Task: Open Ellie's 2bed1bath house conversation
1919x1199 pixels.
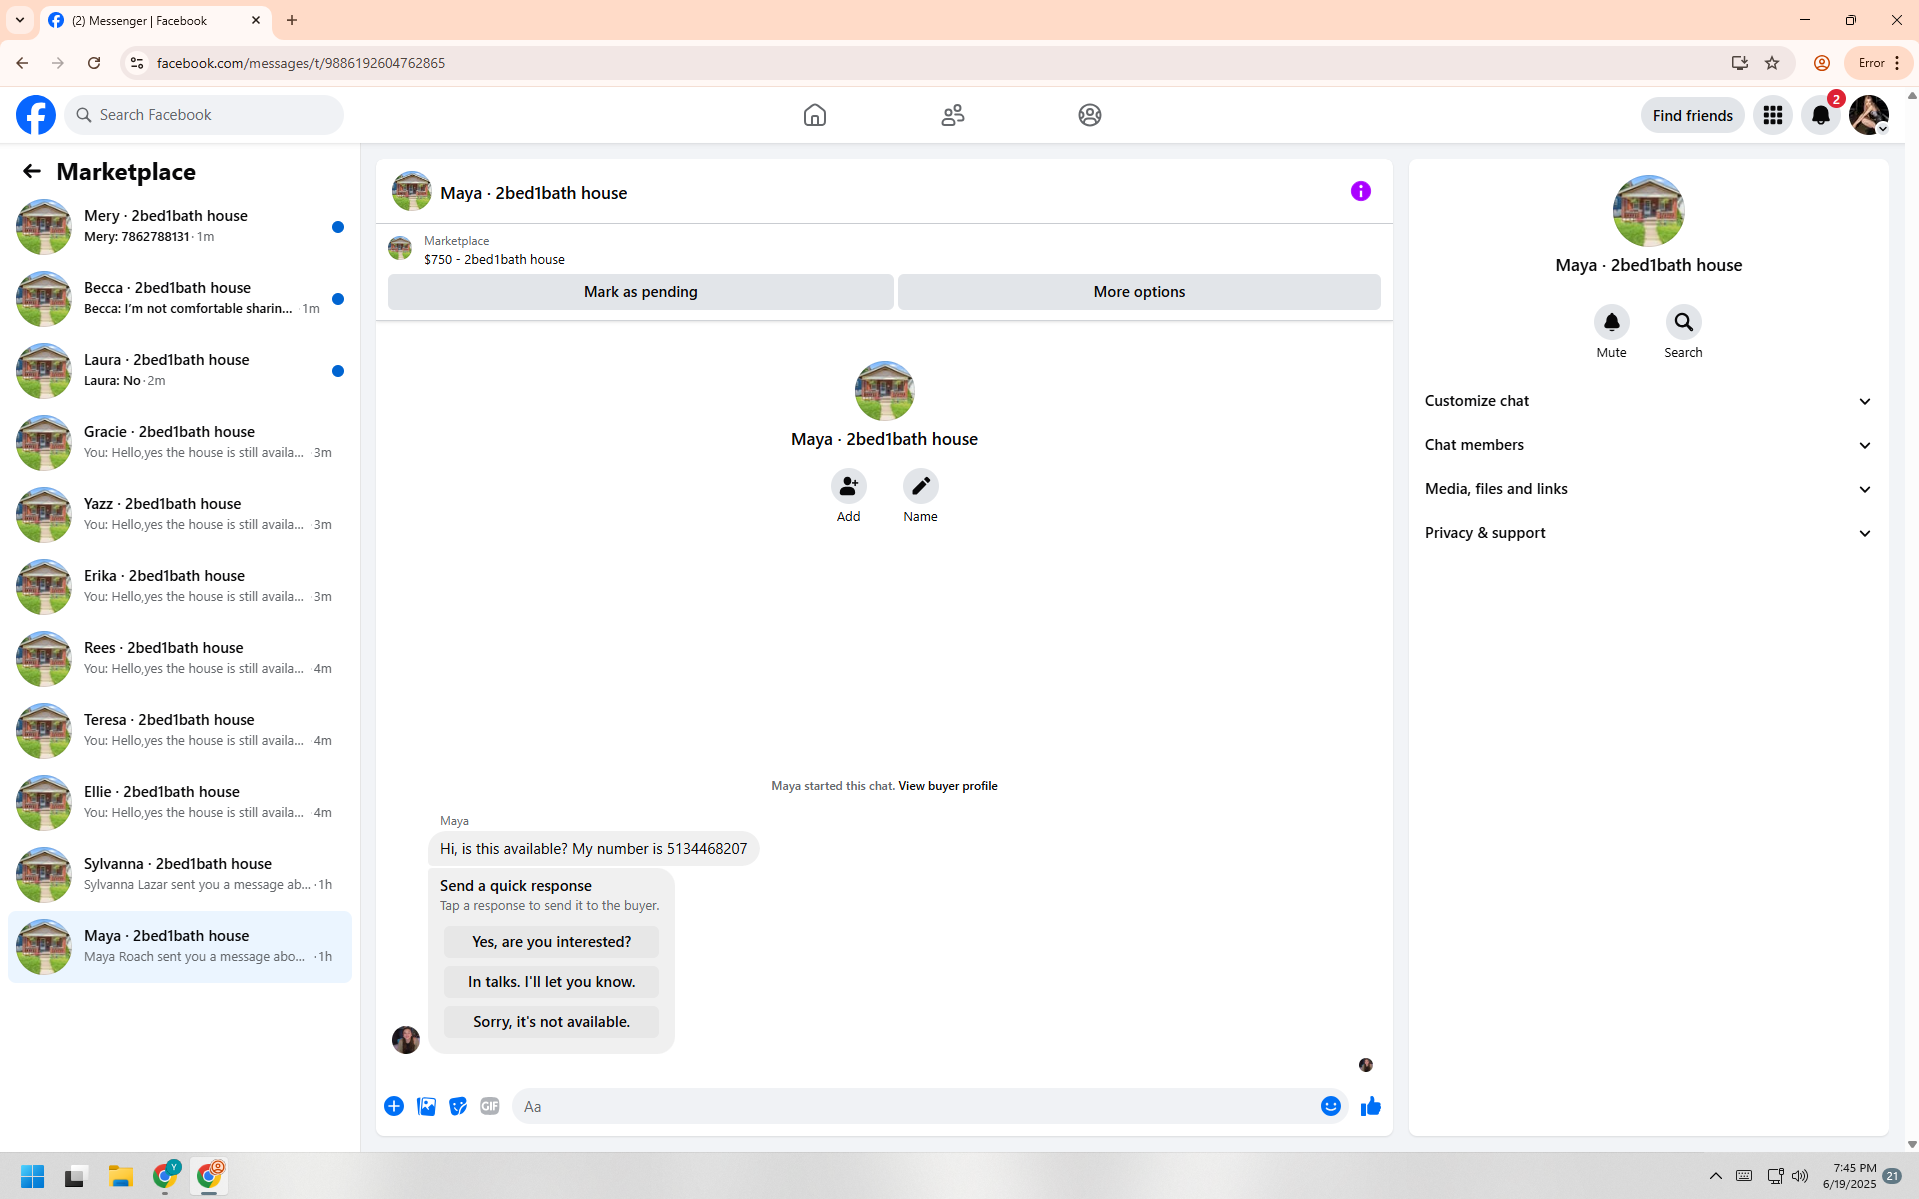Action: [x=180, y=803]
